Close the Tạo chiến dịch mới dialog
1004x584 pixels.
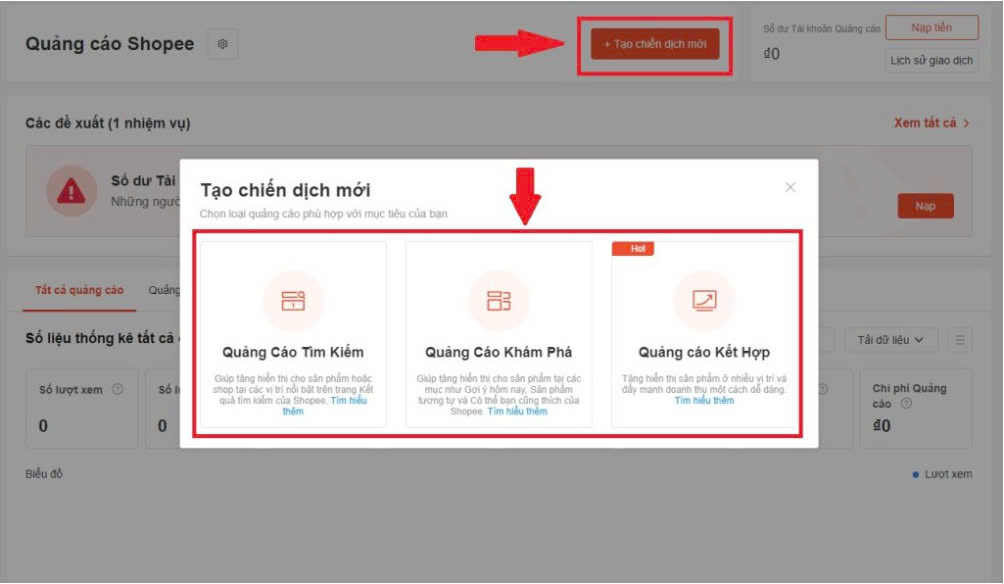[790, 186]
